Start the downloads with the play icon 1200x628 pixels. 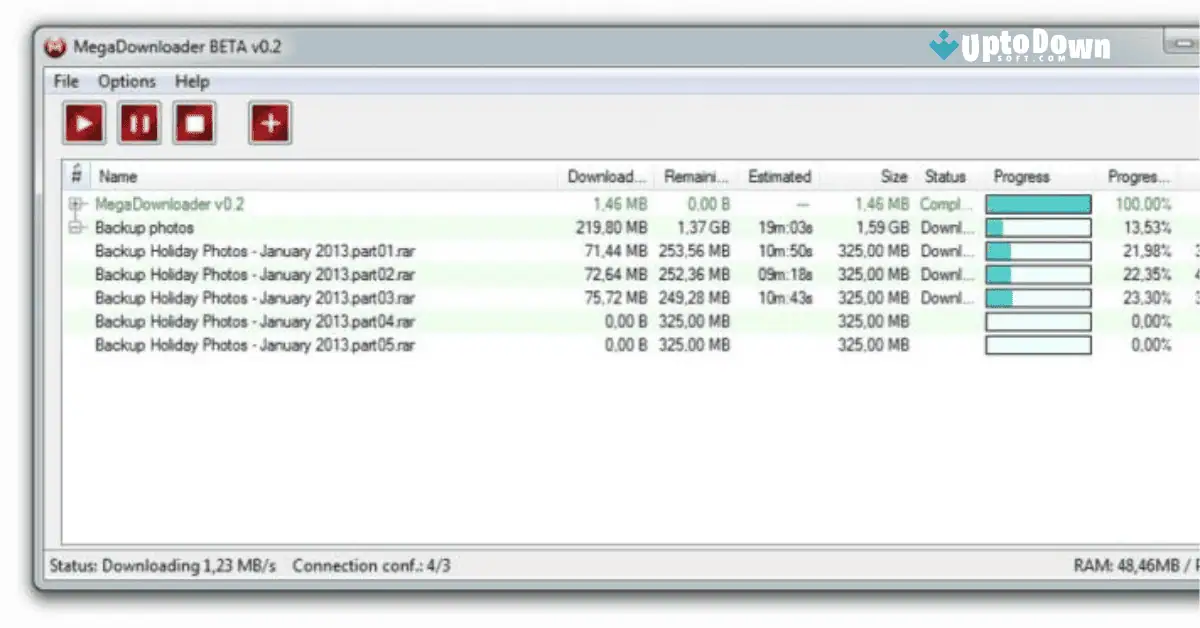click(x=84, y=122)
